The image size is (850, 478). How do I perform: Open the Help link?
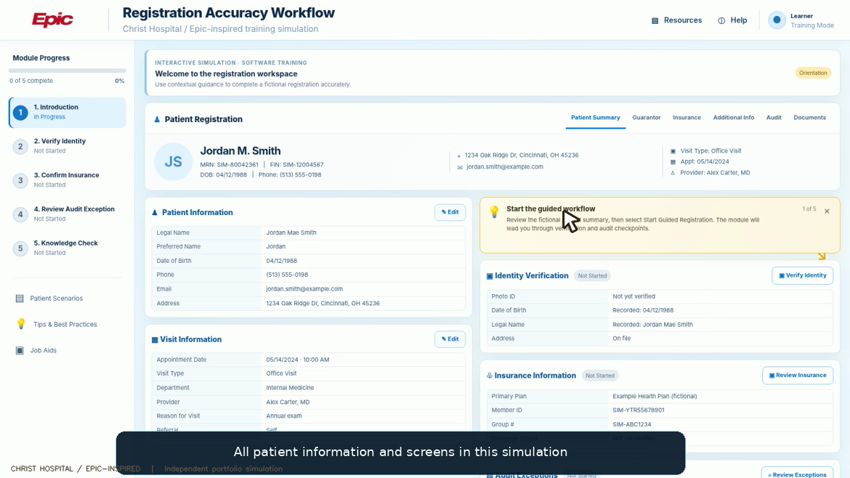point(732,20)
